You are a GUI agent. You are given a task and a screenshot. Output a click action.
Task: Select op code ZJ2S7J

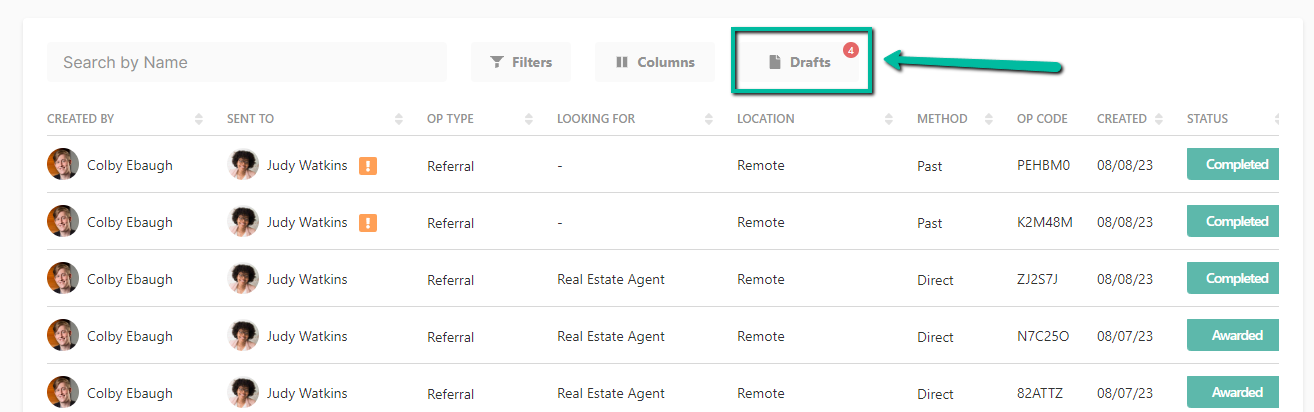click(1039, 279)
